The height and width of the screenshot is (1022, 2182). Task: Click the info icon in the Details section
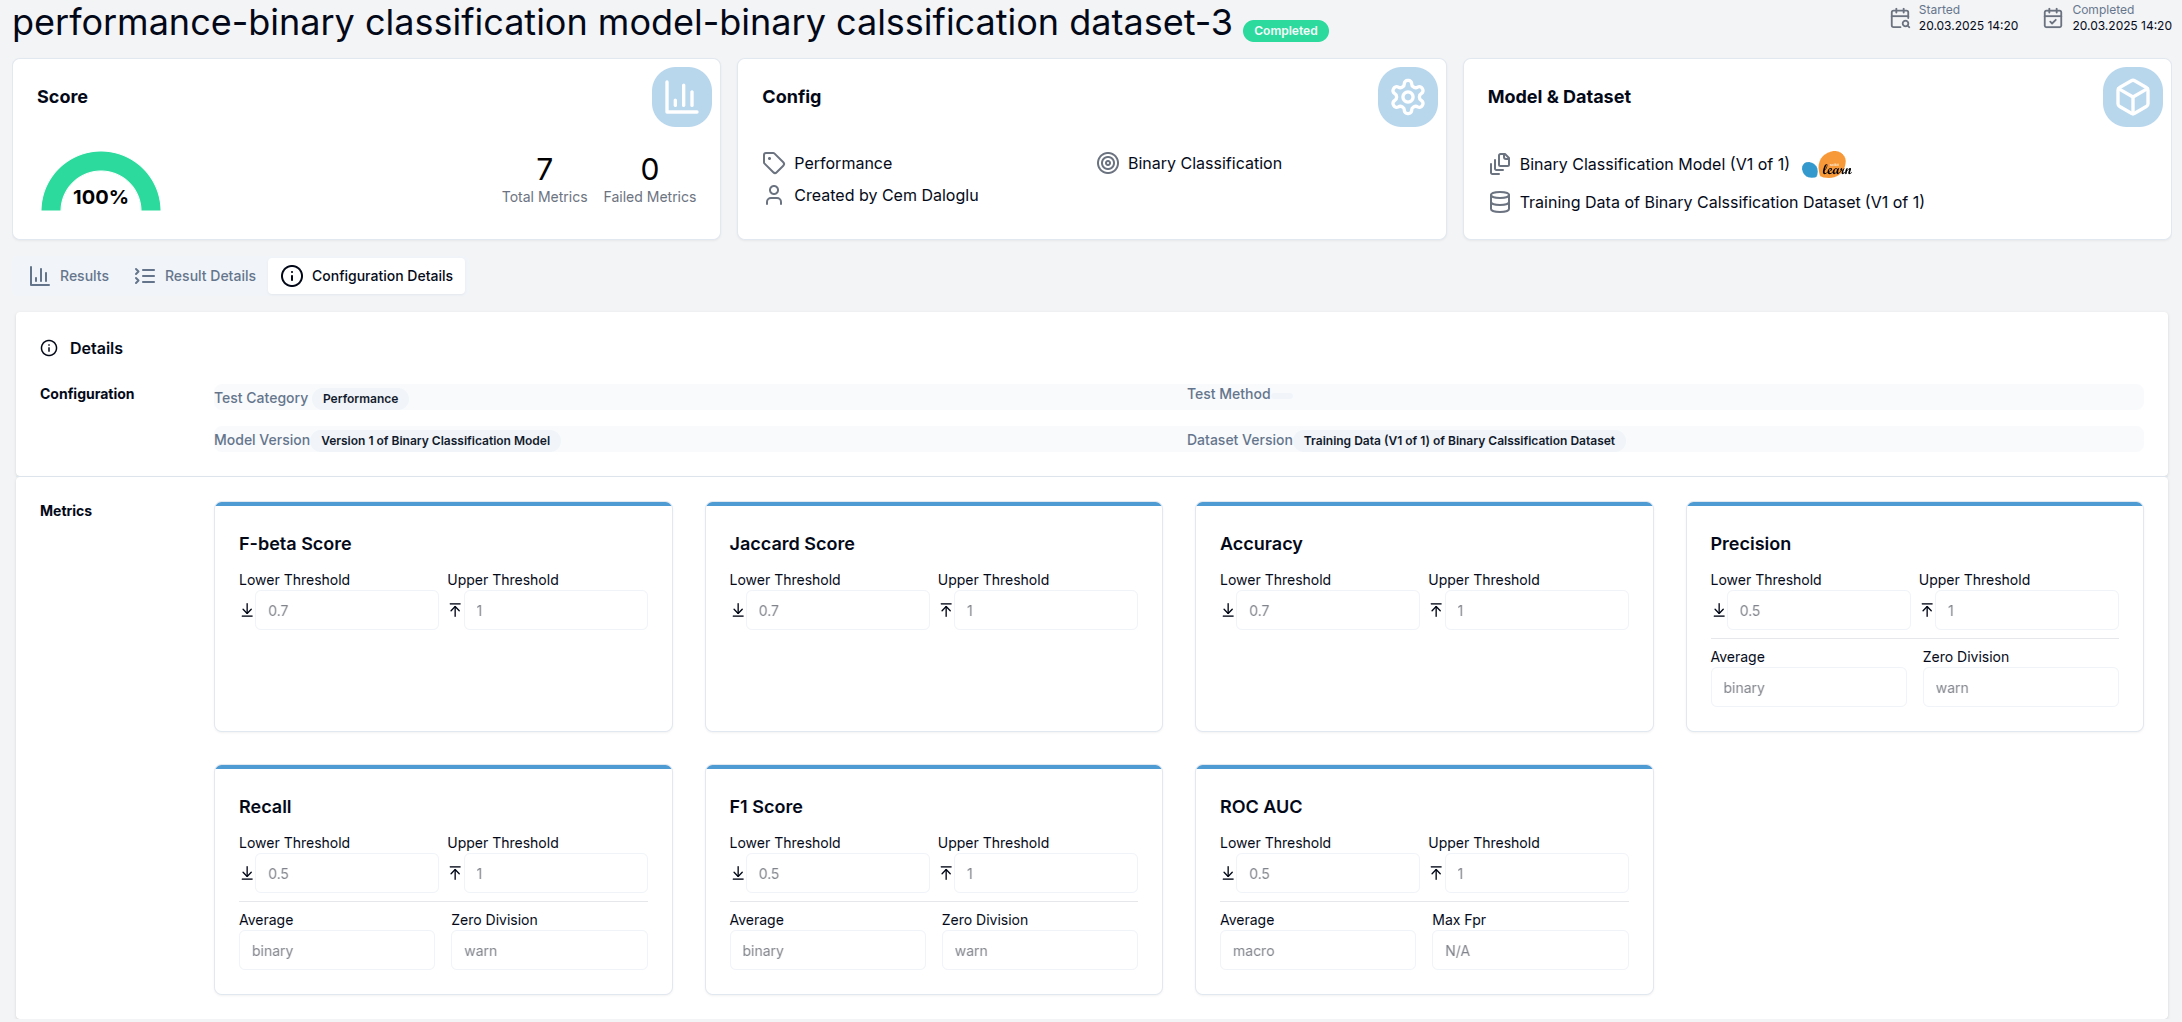(49, 348)
